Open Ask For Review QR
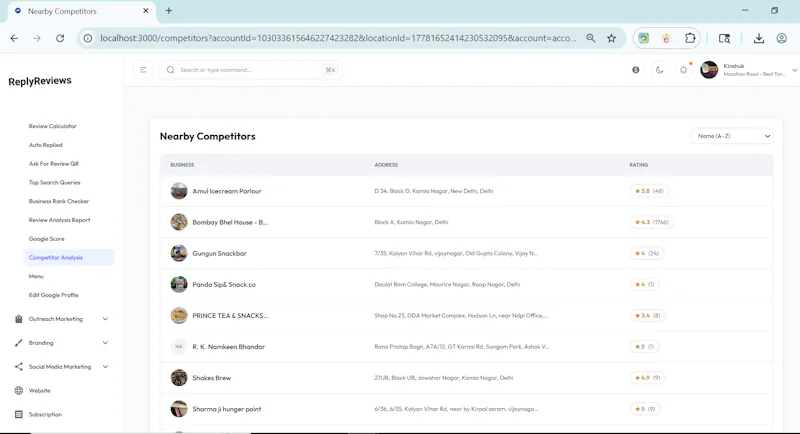Viewport: 800px width, 434px height. point(54,164)
